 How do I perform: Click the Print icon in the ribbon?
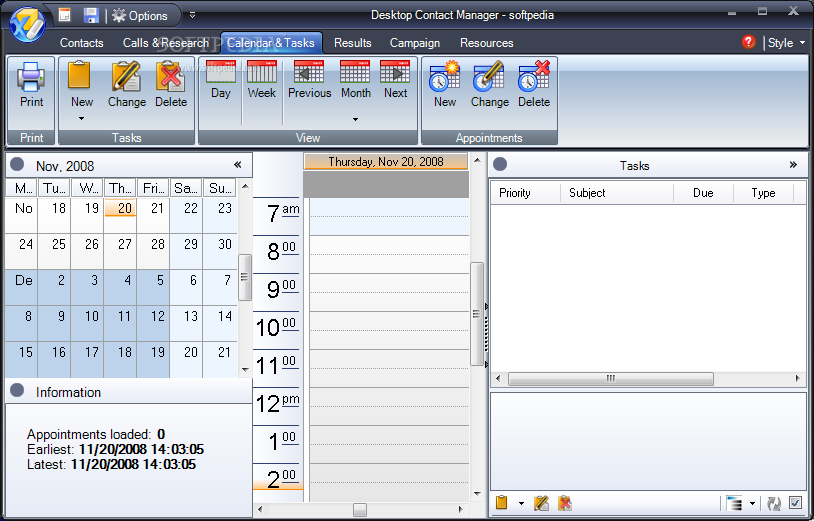click(31, 77)
